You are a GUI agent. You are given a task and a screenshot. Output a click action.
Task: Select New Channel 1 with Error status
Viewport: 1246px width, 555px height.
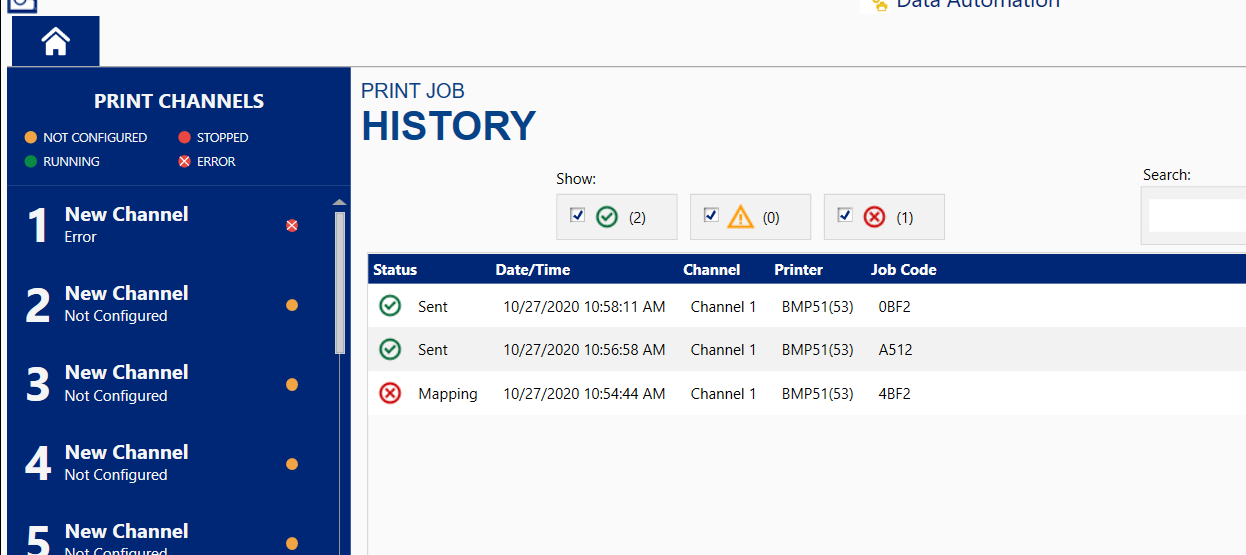click(126, 225)
